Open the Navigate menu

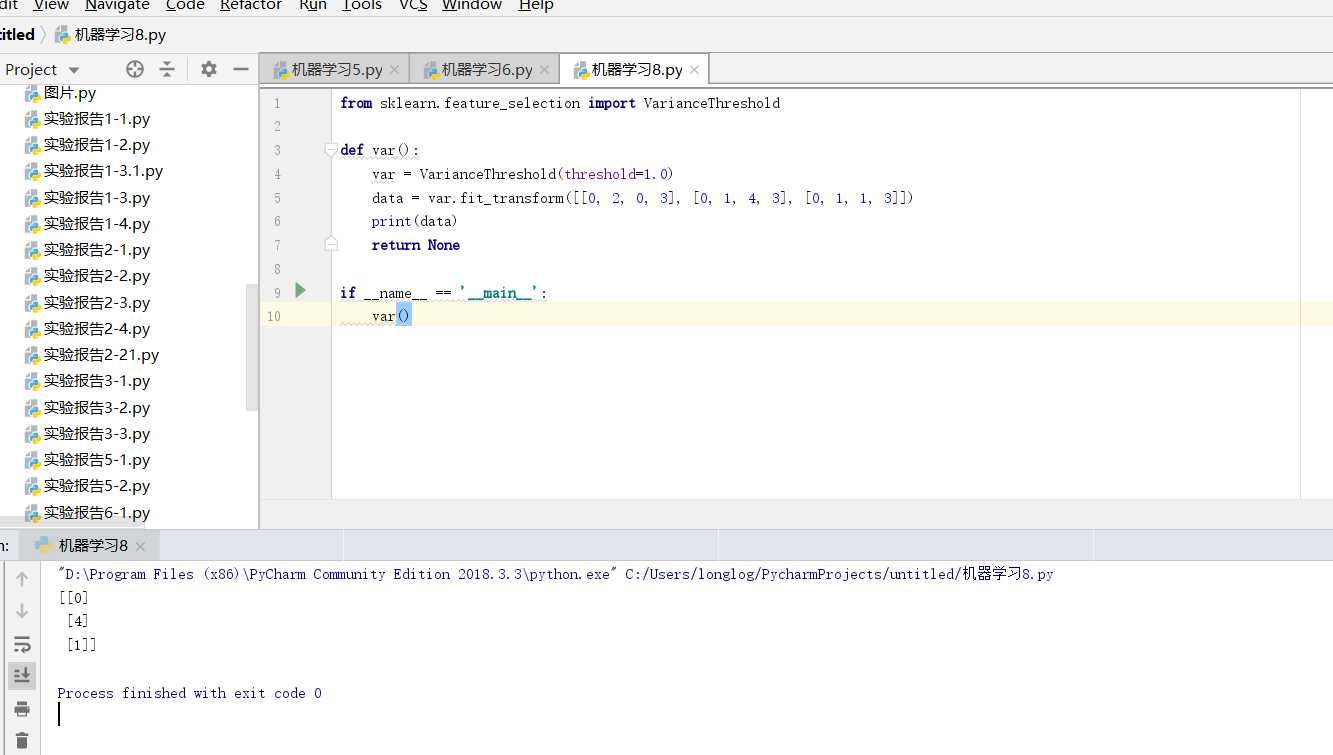click(117, 6)
